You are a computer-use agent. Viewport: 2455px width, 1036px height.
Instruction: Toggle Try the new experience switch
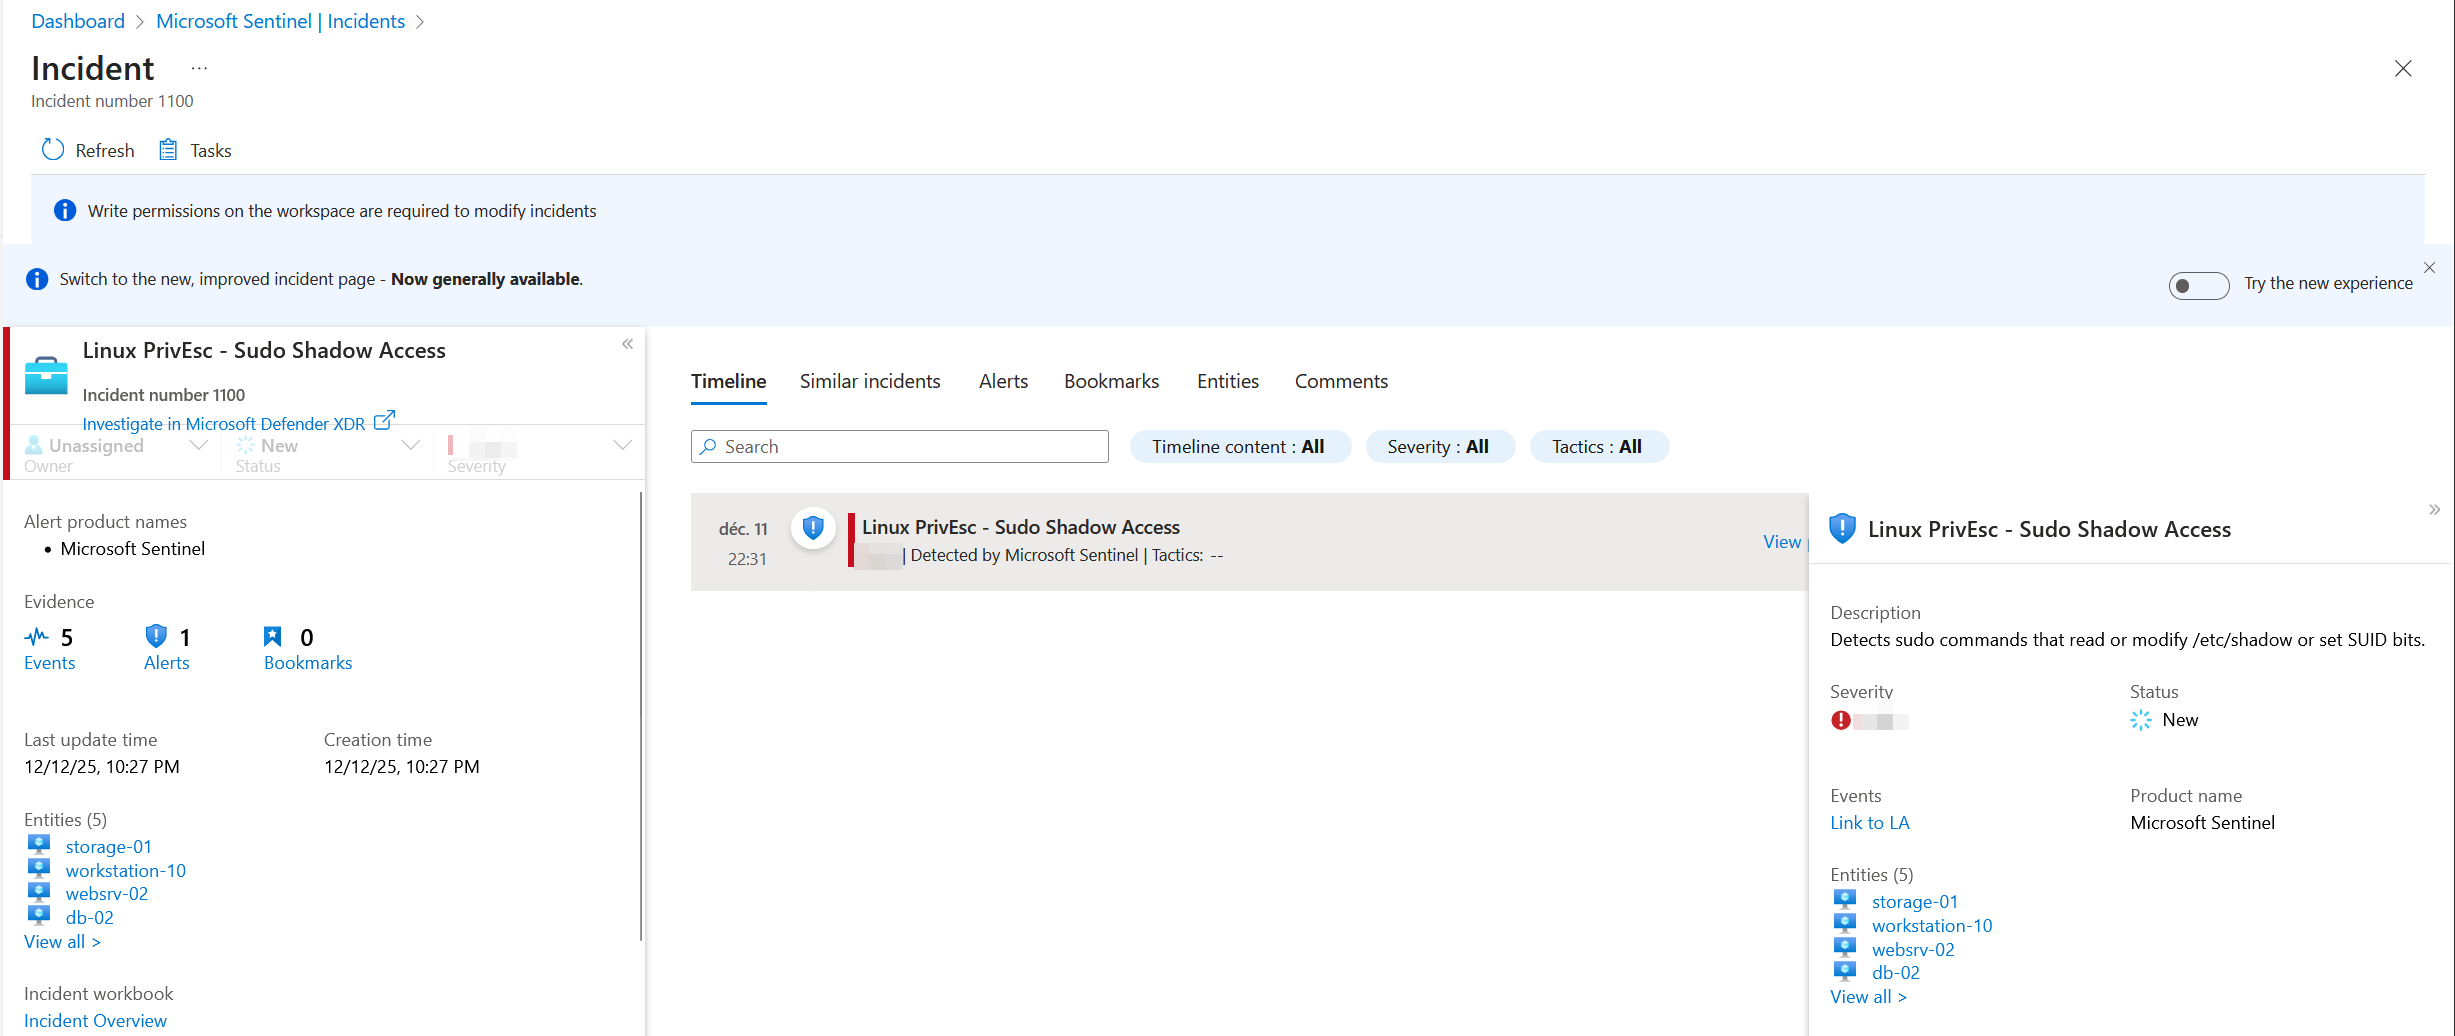pyautogui.click(x=2198, y=285)
